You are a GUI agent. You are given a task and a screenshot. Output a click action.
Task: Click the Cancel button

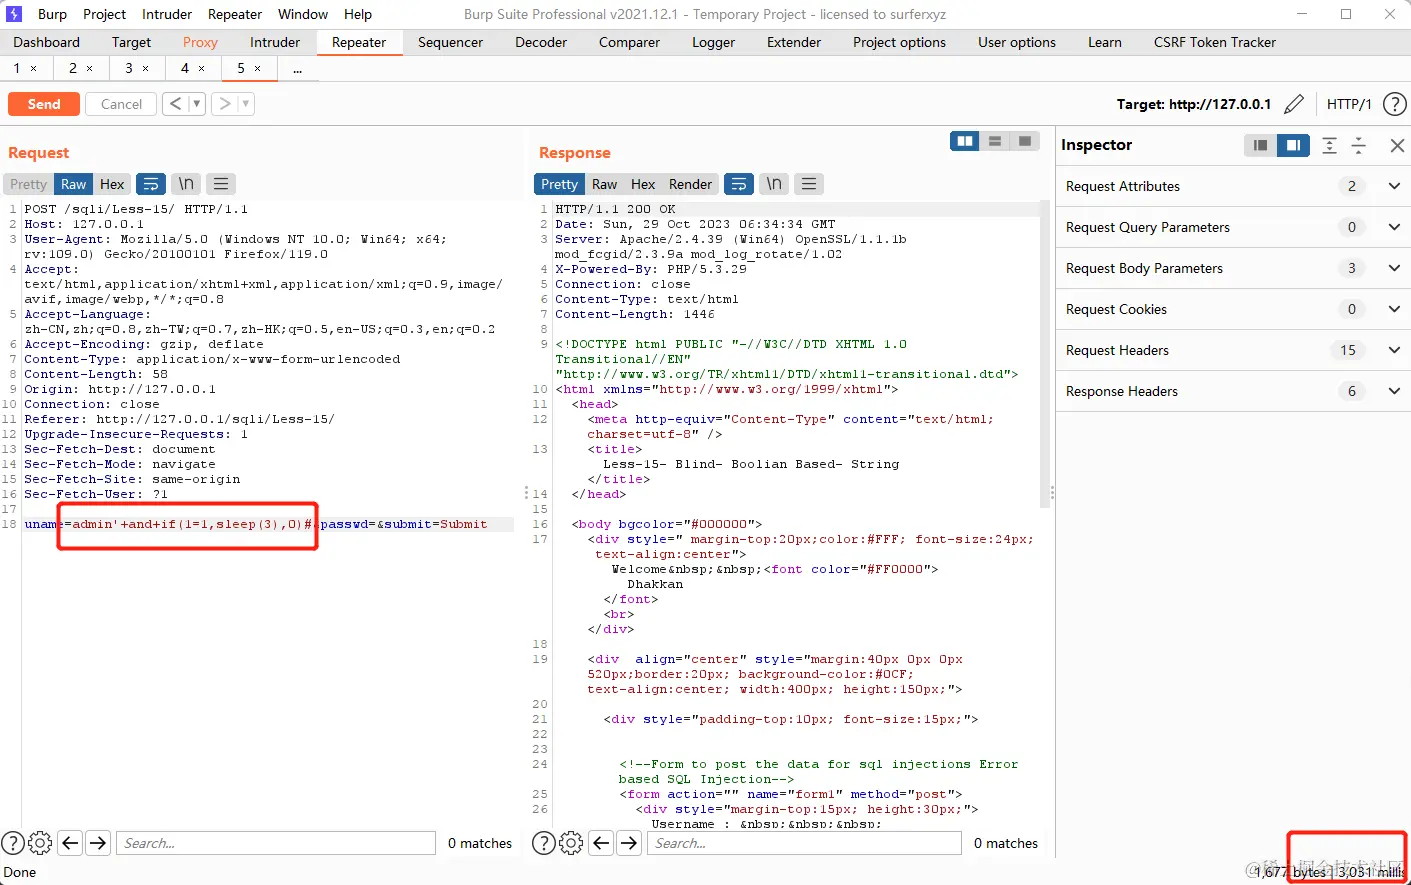click(x=121, y=104)
